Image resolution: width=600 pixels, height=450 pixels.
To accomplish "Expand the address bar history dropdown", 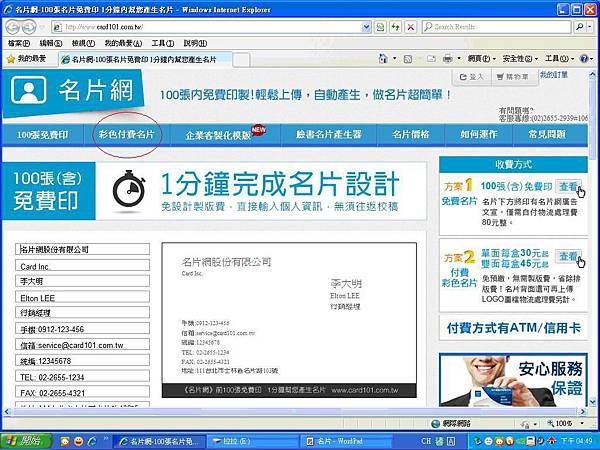I will [x=366, y=27].
